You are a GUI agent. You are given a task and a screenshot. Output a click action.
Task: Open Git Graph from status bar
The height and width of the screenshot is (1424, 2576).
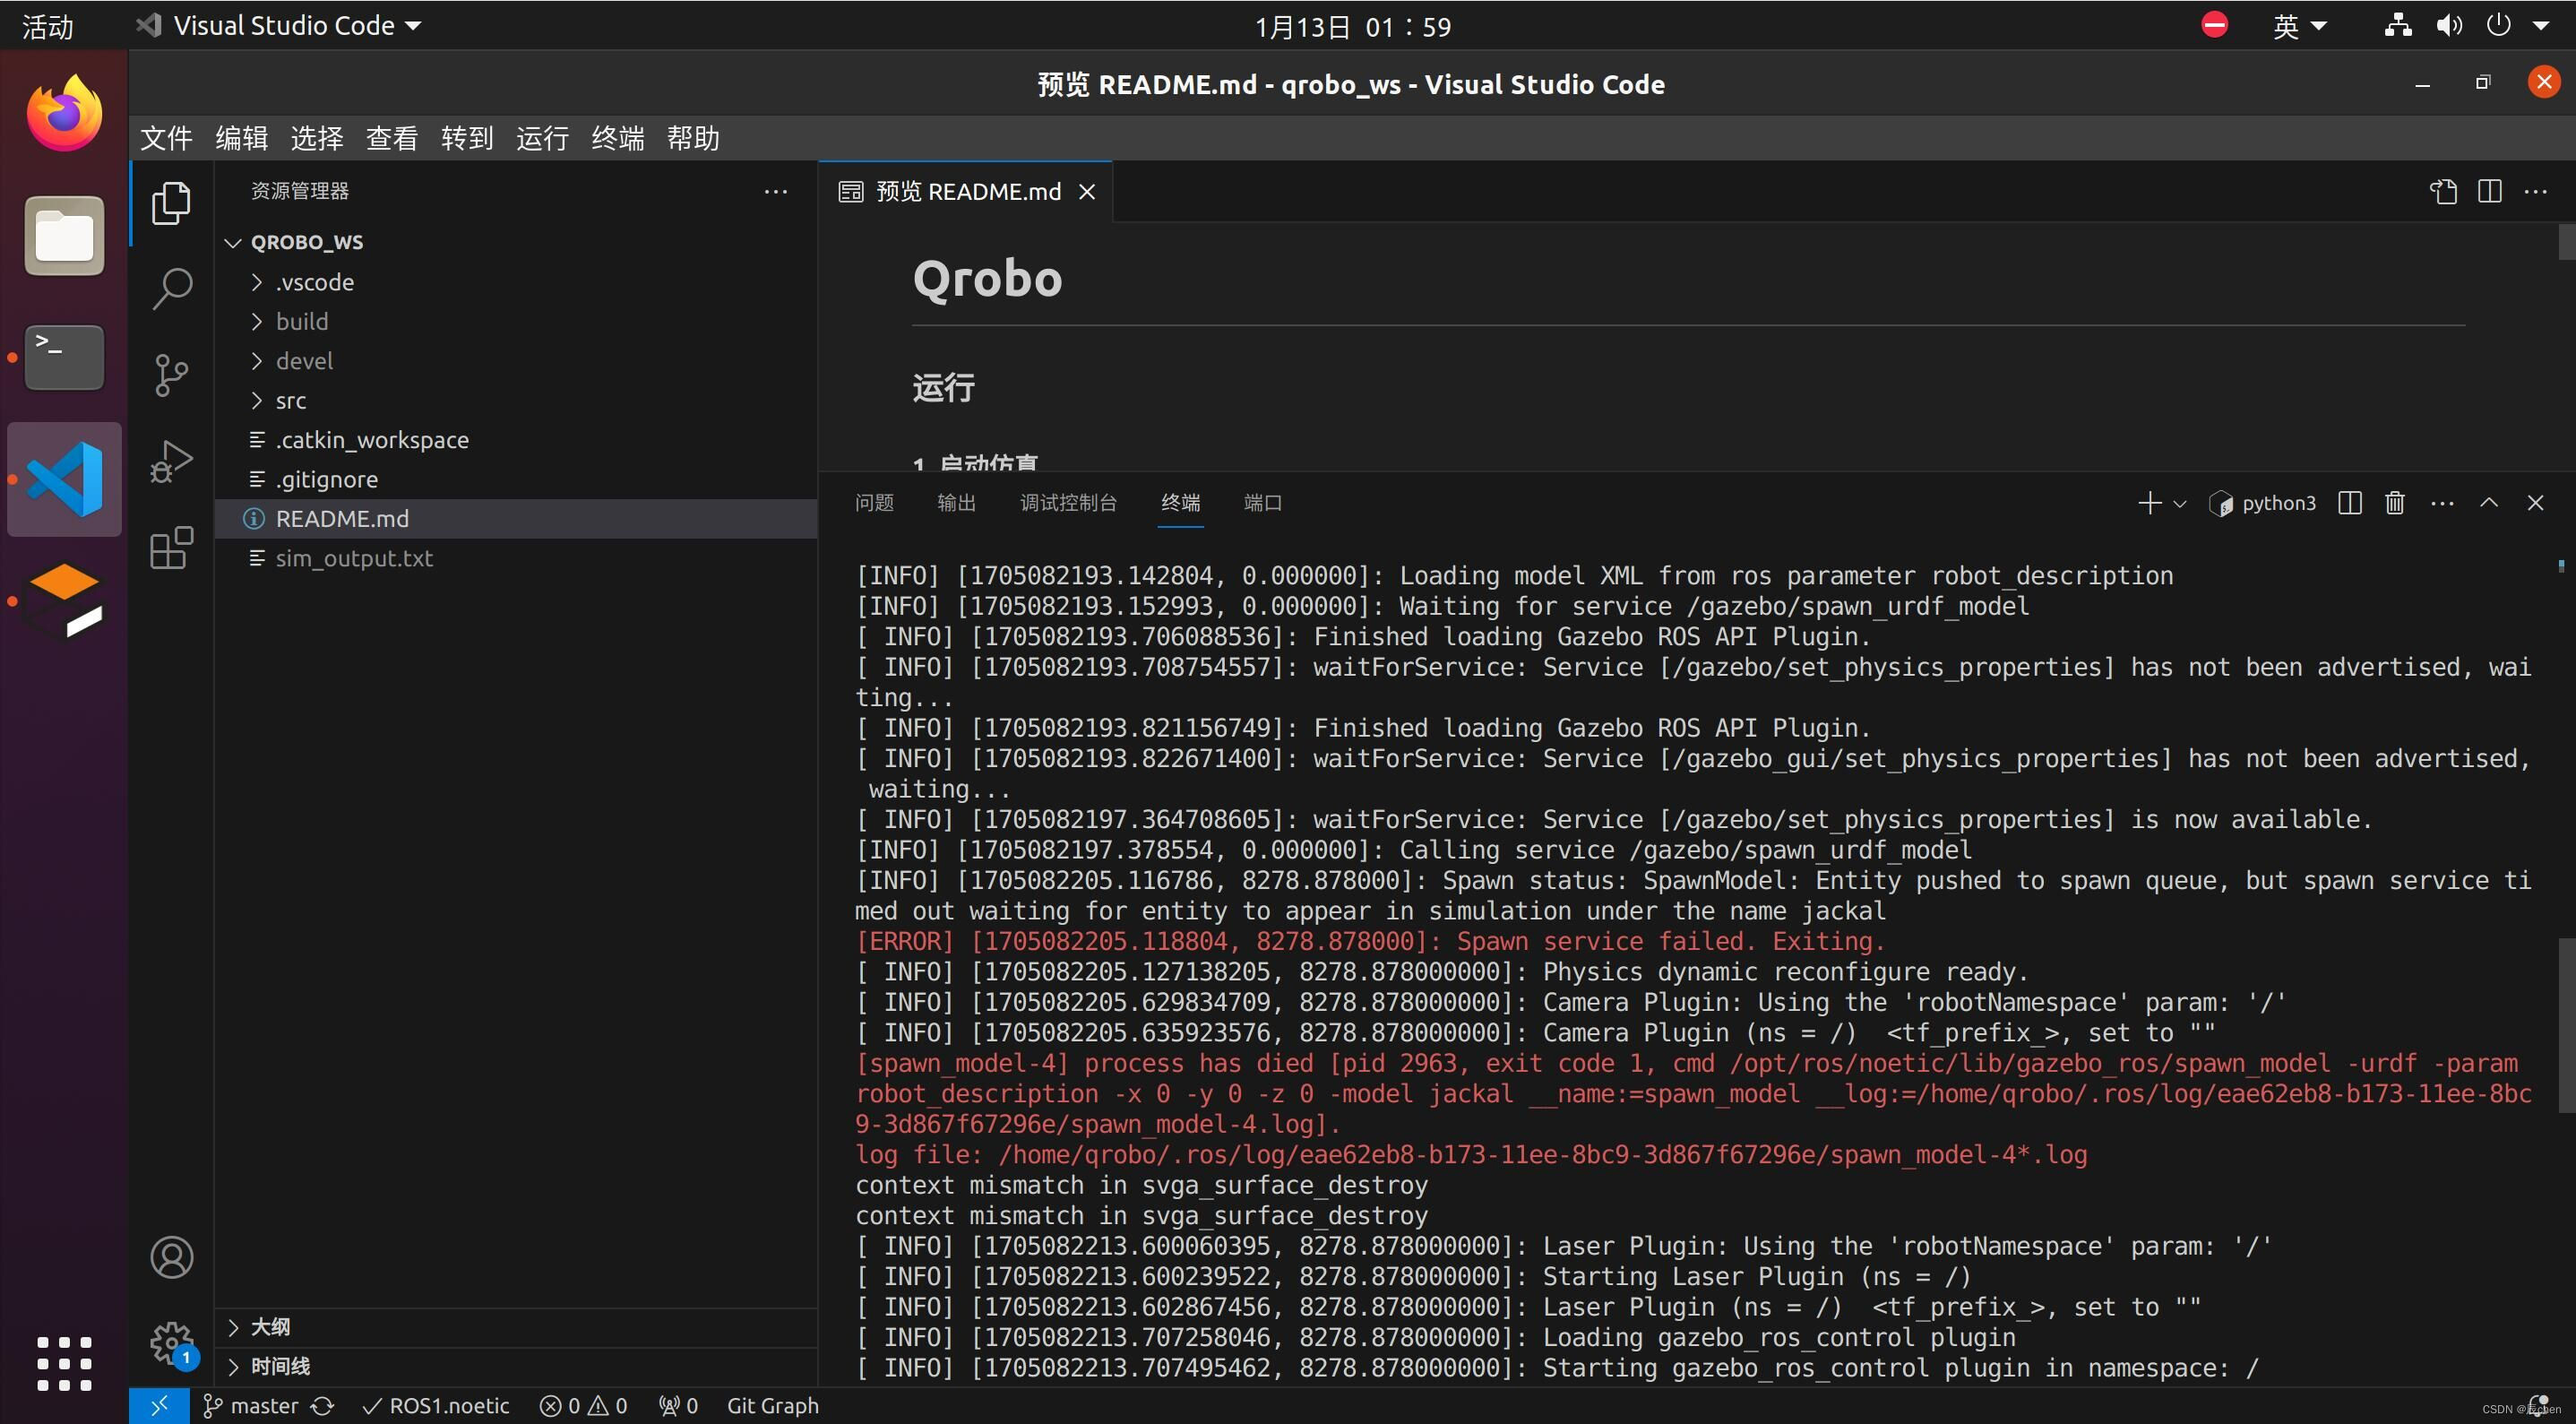(x=772, y=1406)
